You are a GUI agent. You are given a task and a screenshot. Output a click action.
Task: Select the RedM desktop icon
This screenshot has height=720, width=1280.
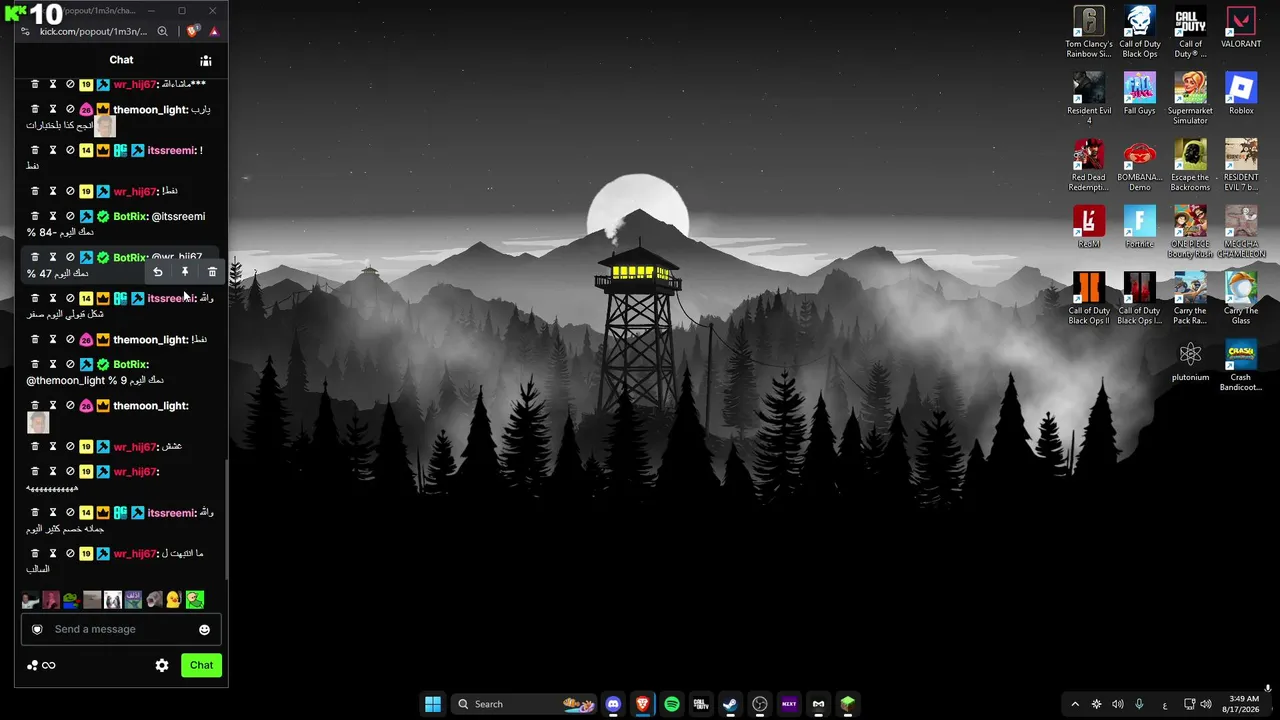tap(1089, 227)
